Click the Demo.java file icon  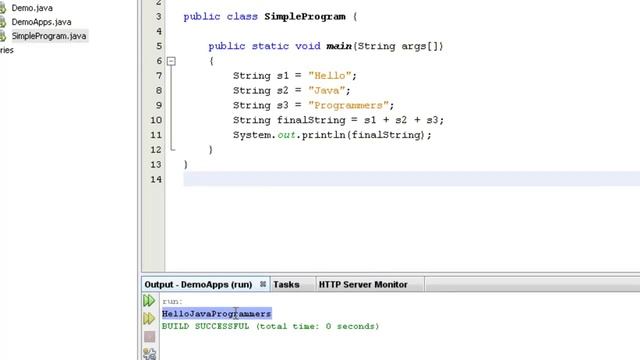pyautogui.click(x=2, y=8)
